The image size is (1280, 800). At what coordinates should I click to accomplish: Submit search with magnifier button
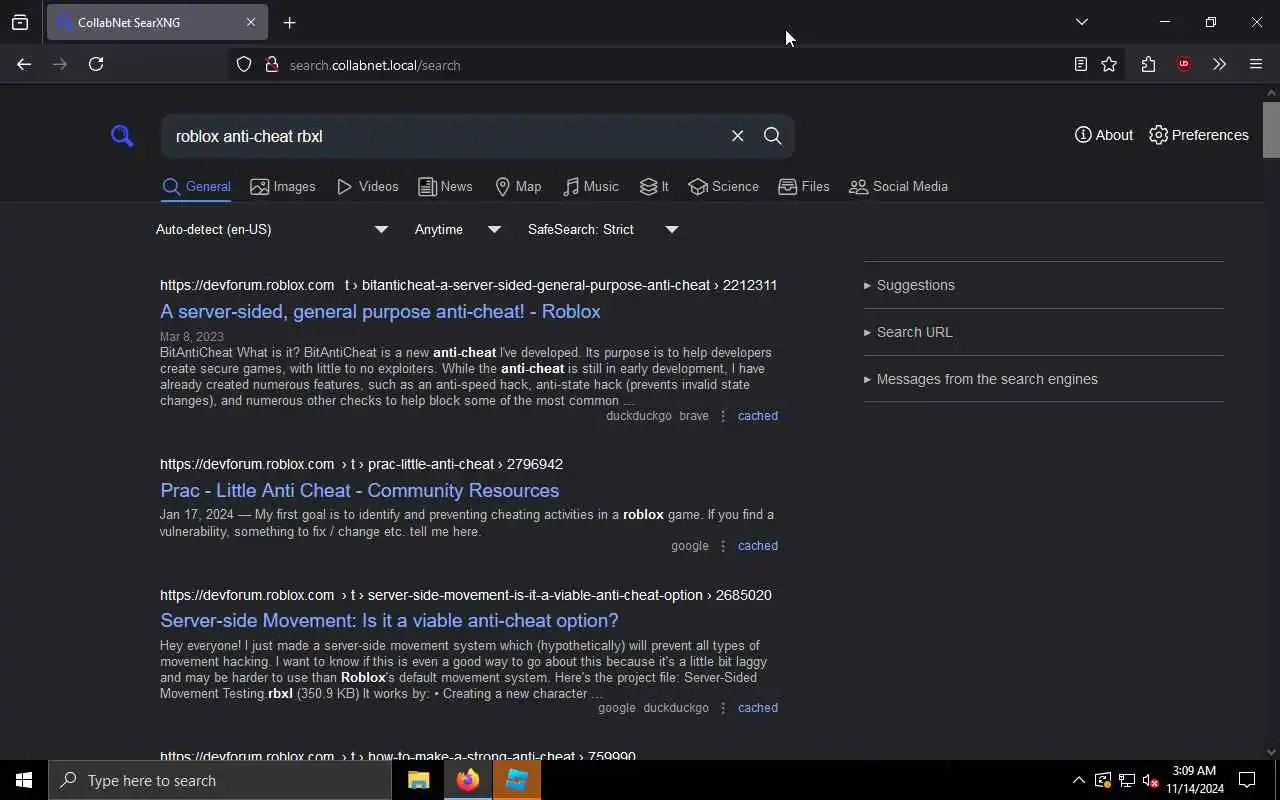pos(772,136)
